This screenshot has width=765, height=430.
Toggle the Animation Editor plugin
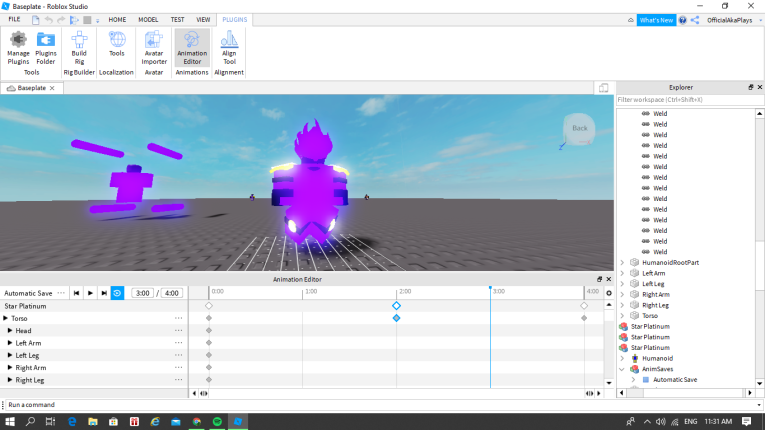192,48
